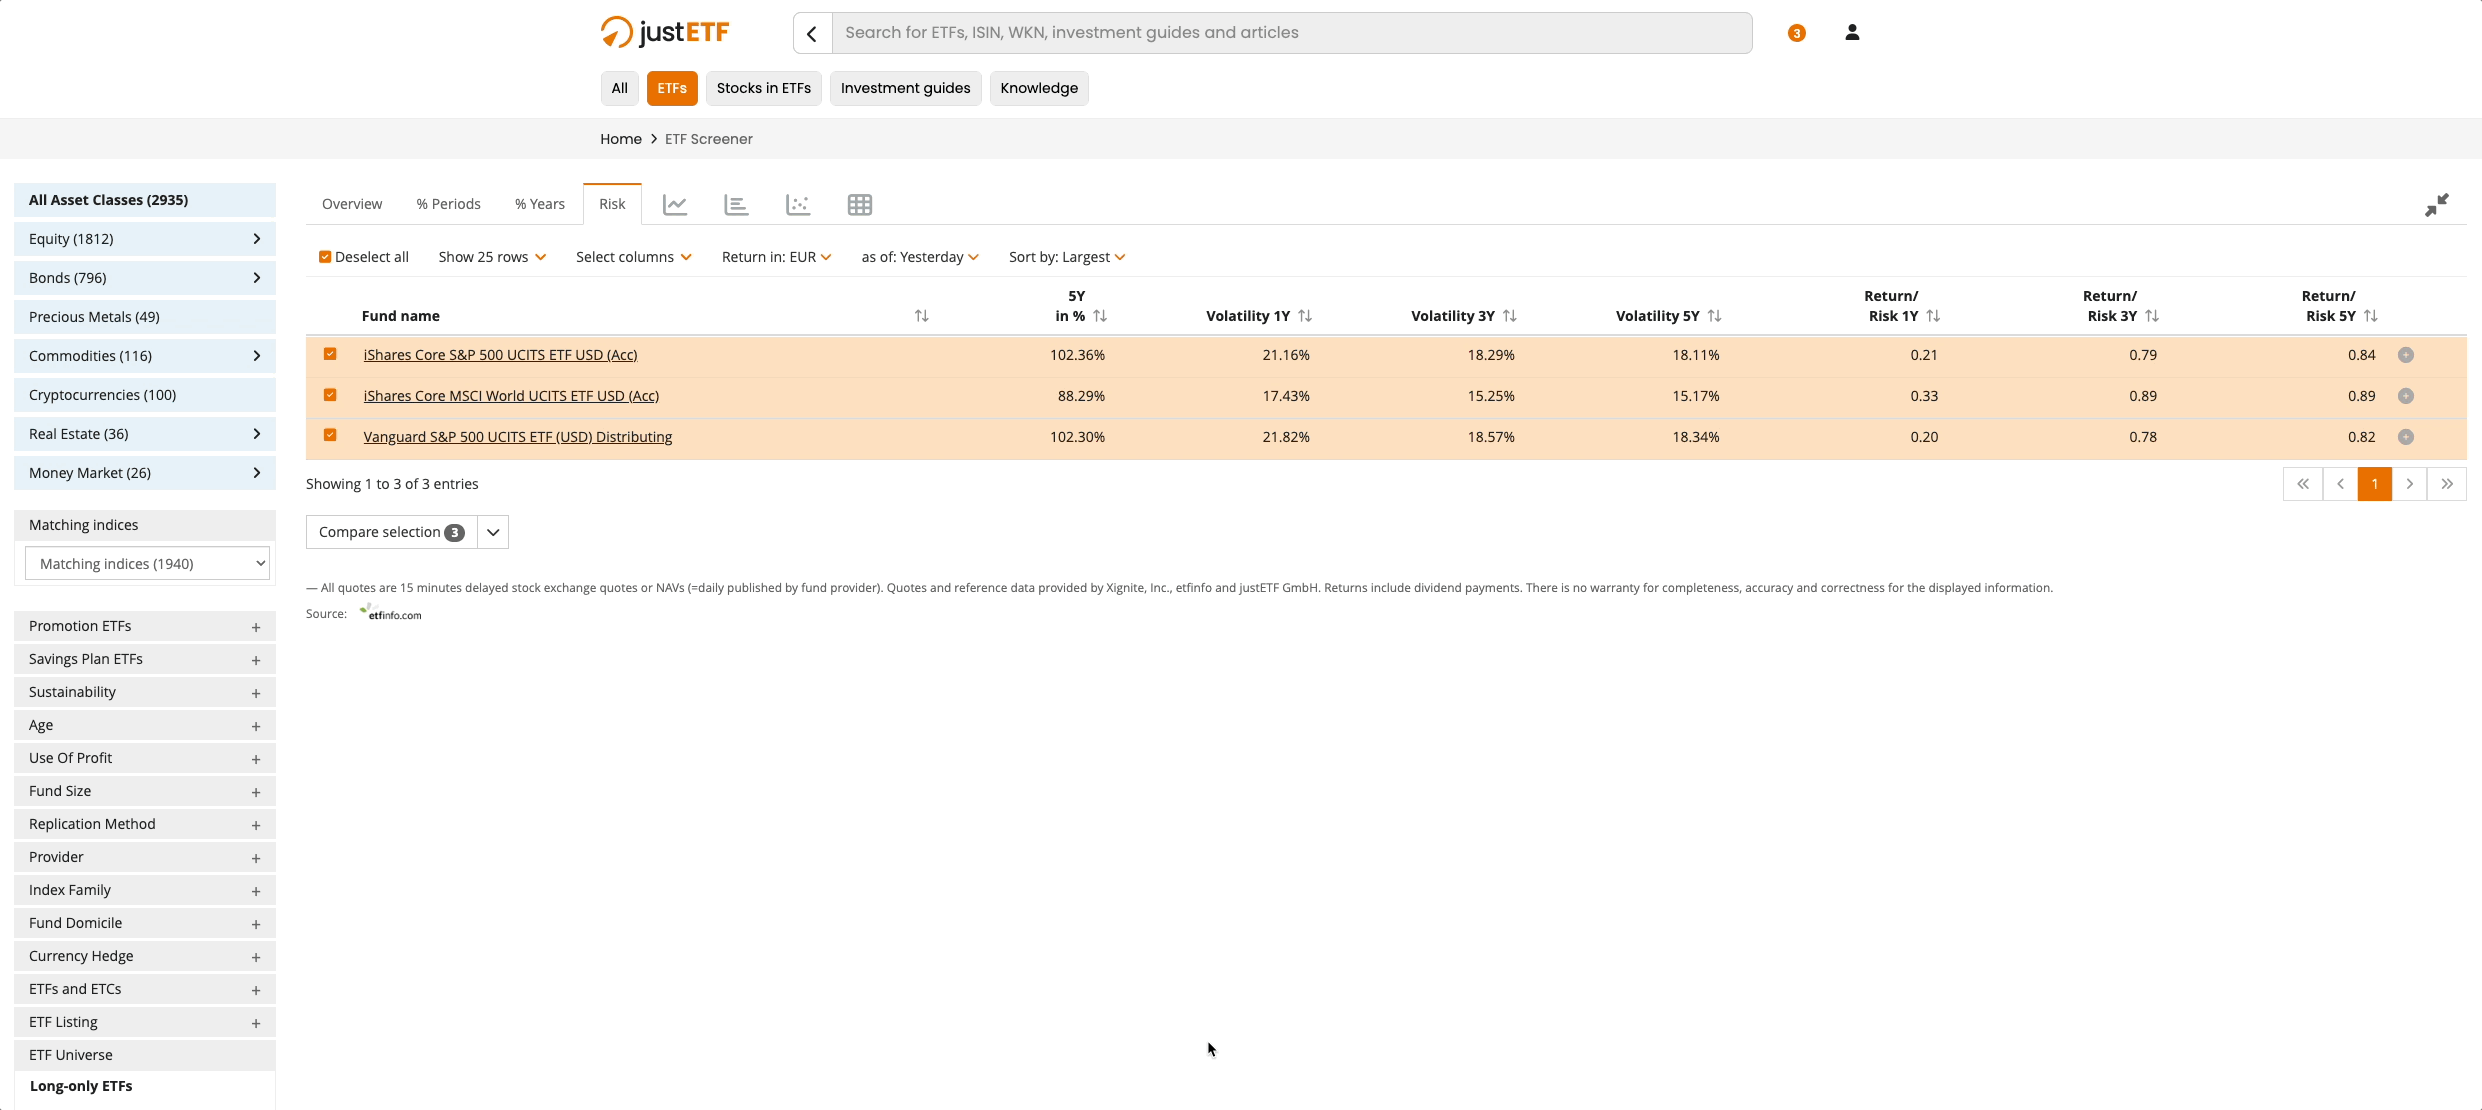The width and height of the screenshot is (2482, 1110).
Task: Toggle the Deselect all checkbox
Action: [325, 257]
